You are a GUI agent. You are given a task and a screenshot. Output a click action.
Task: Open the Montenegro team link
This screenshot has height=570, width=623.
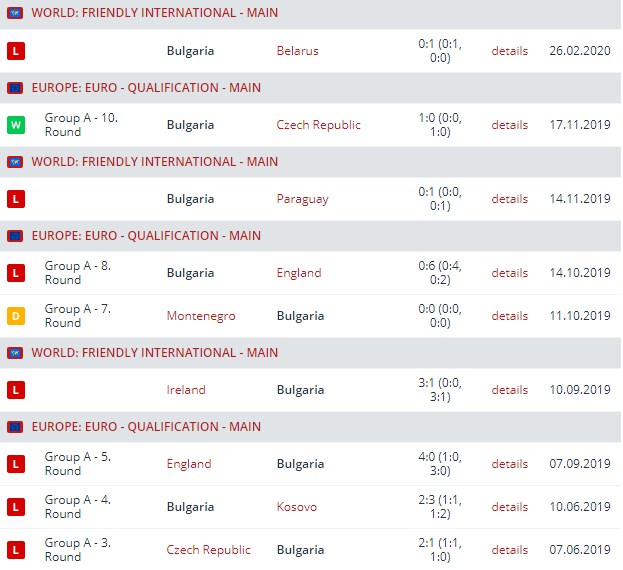[201, 316]
